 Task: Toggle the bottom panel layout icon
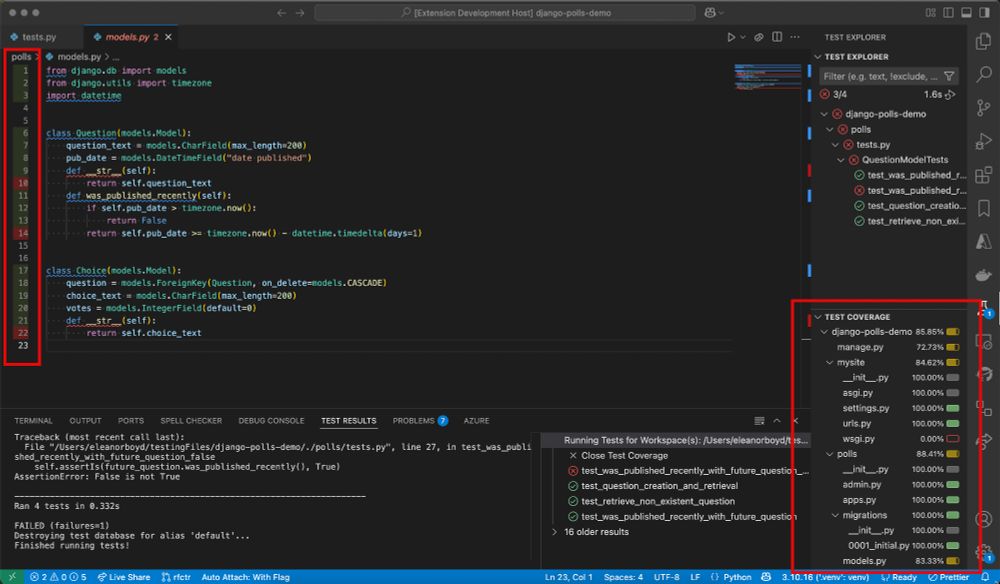pyautogui.click(x=967, y=13)
